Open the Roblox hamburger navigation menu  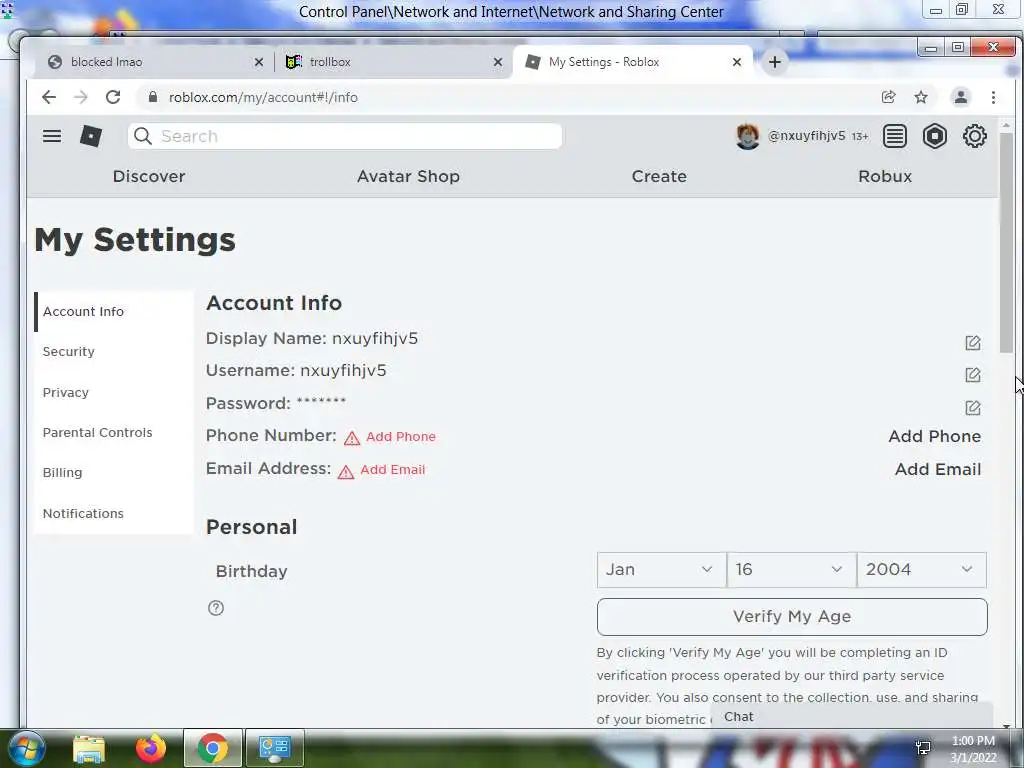point(52,136)
